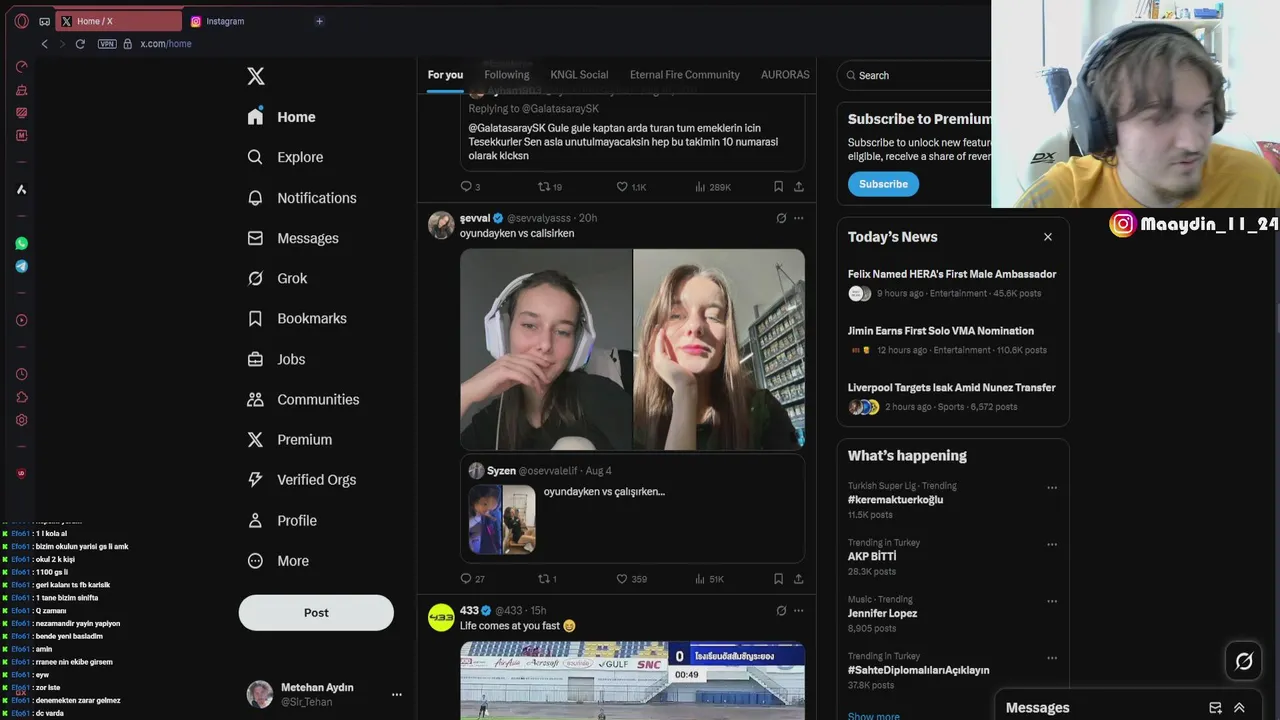The height and width of the screenshot is (720, 1280).
Task: Switch to the Following tab
Action: tap(507, 75)
